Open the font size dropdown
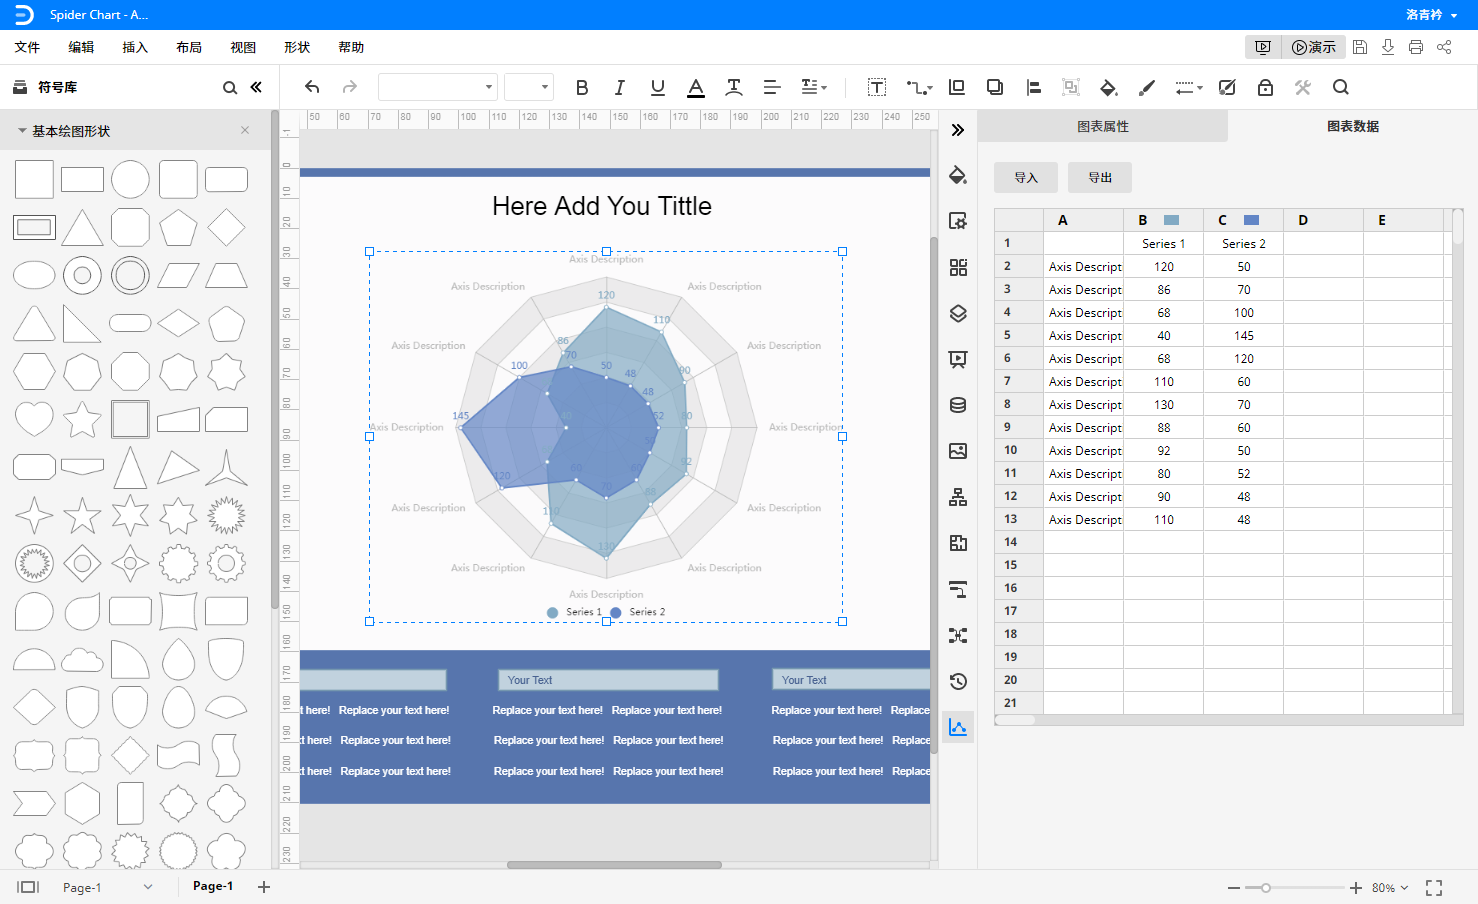The height and width of the screenshot is (904, 1478). point(528,87)
